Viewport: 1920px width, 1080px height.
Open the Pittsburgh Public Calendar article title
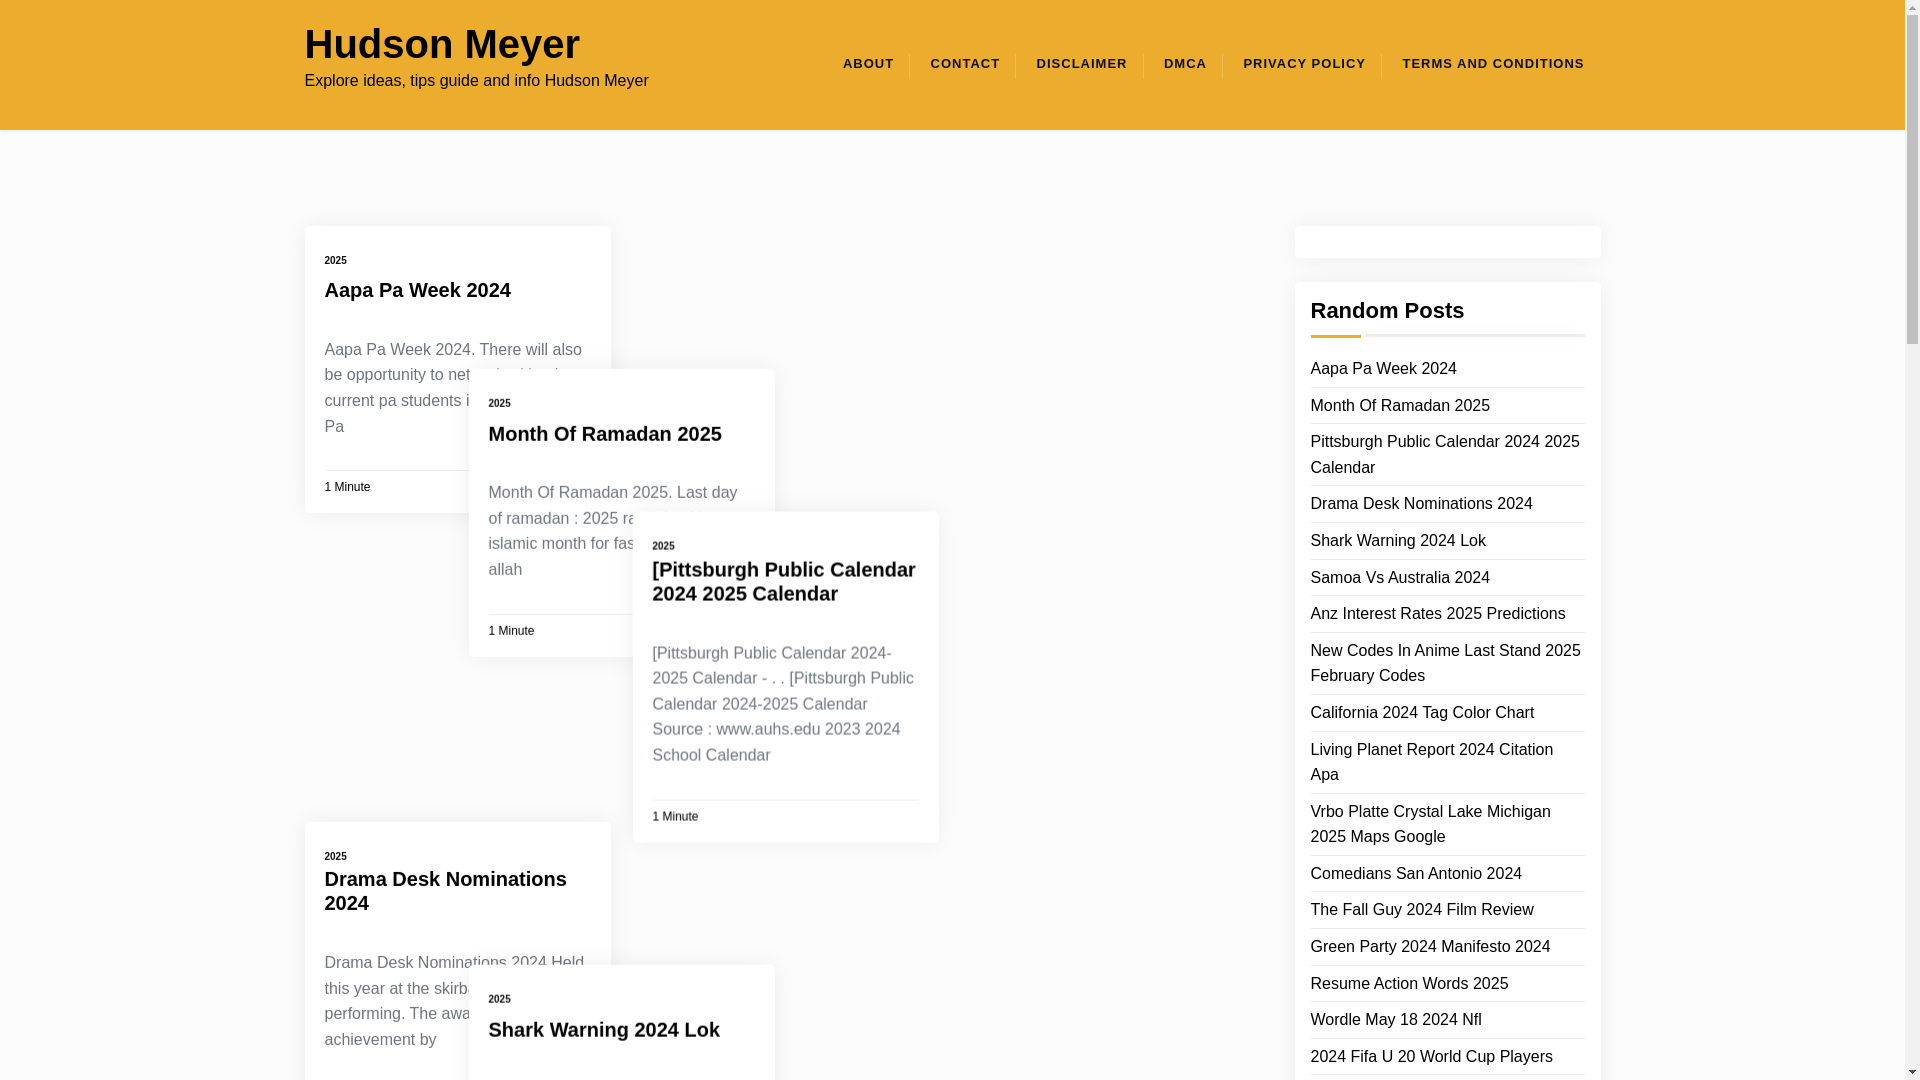(783, 581)
